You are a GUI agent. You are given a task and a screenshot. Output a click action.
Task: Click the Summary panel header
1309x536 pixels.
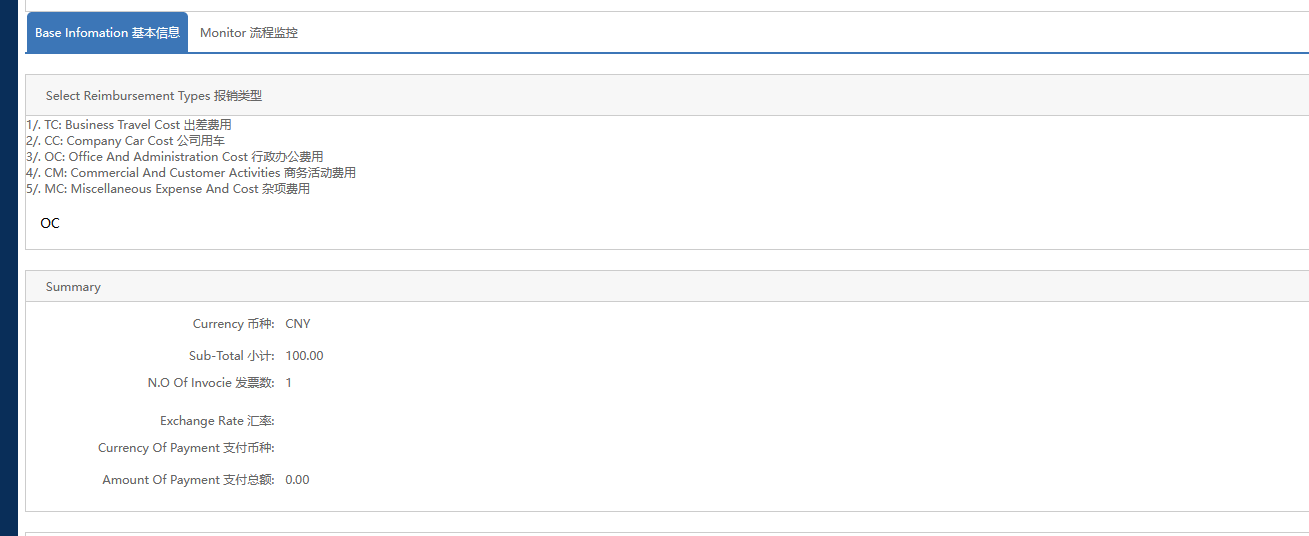[73, 287]
